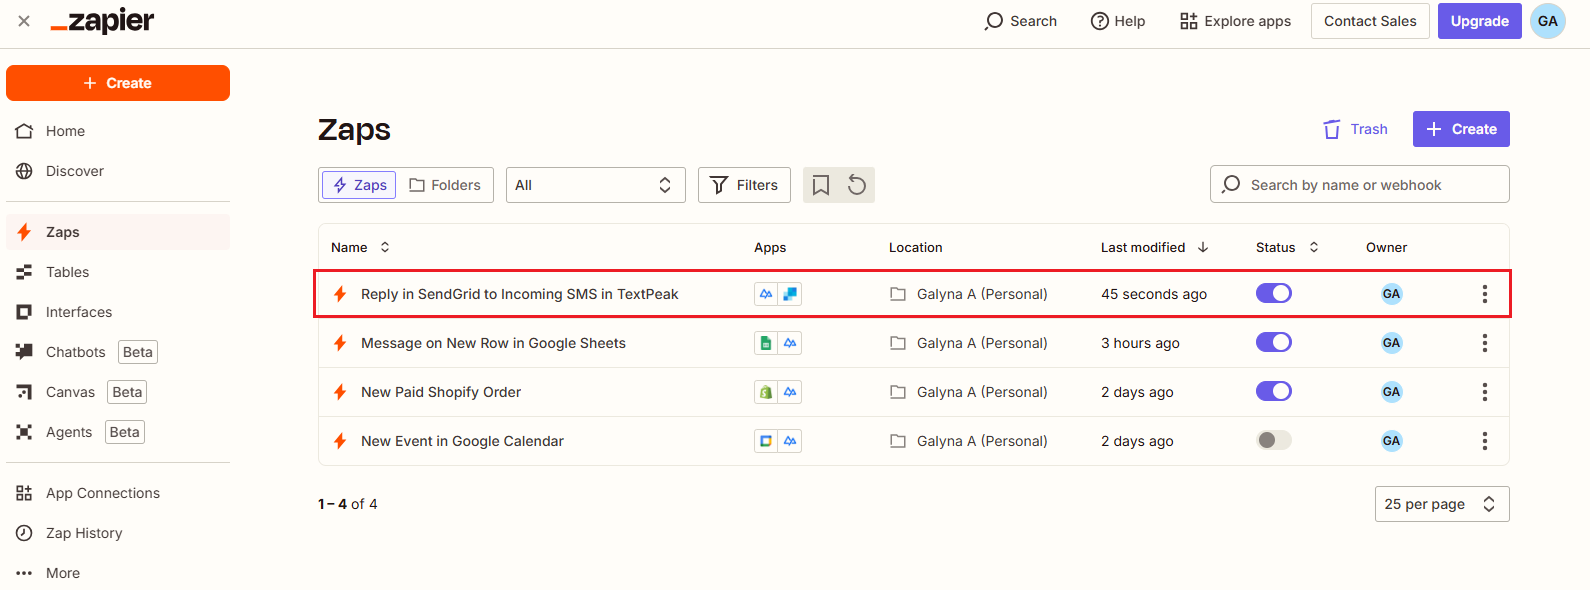Click the orange Create button in sidebar
The width and height of the screenshot is (1590, 590).
(118, 83)
